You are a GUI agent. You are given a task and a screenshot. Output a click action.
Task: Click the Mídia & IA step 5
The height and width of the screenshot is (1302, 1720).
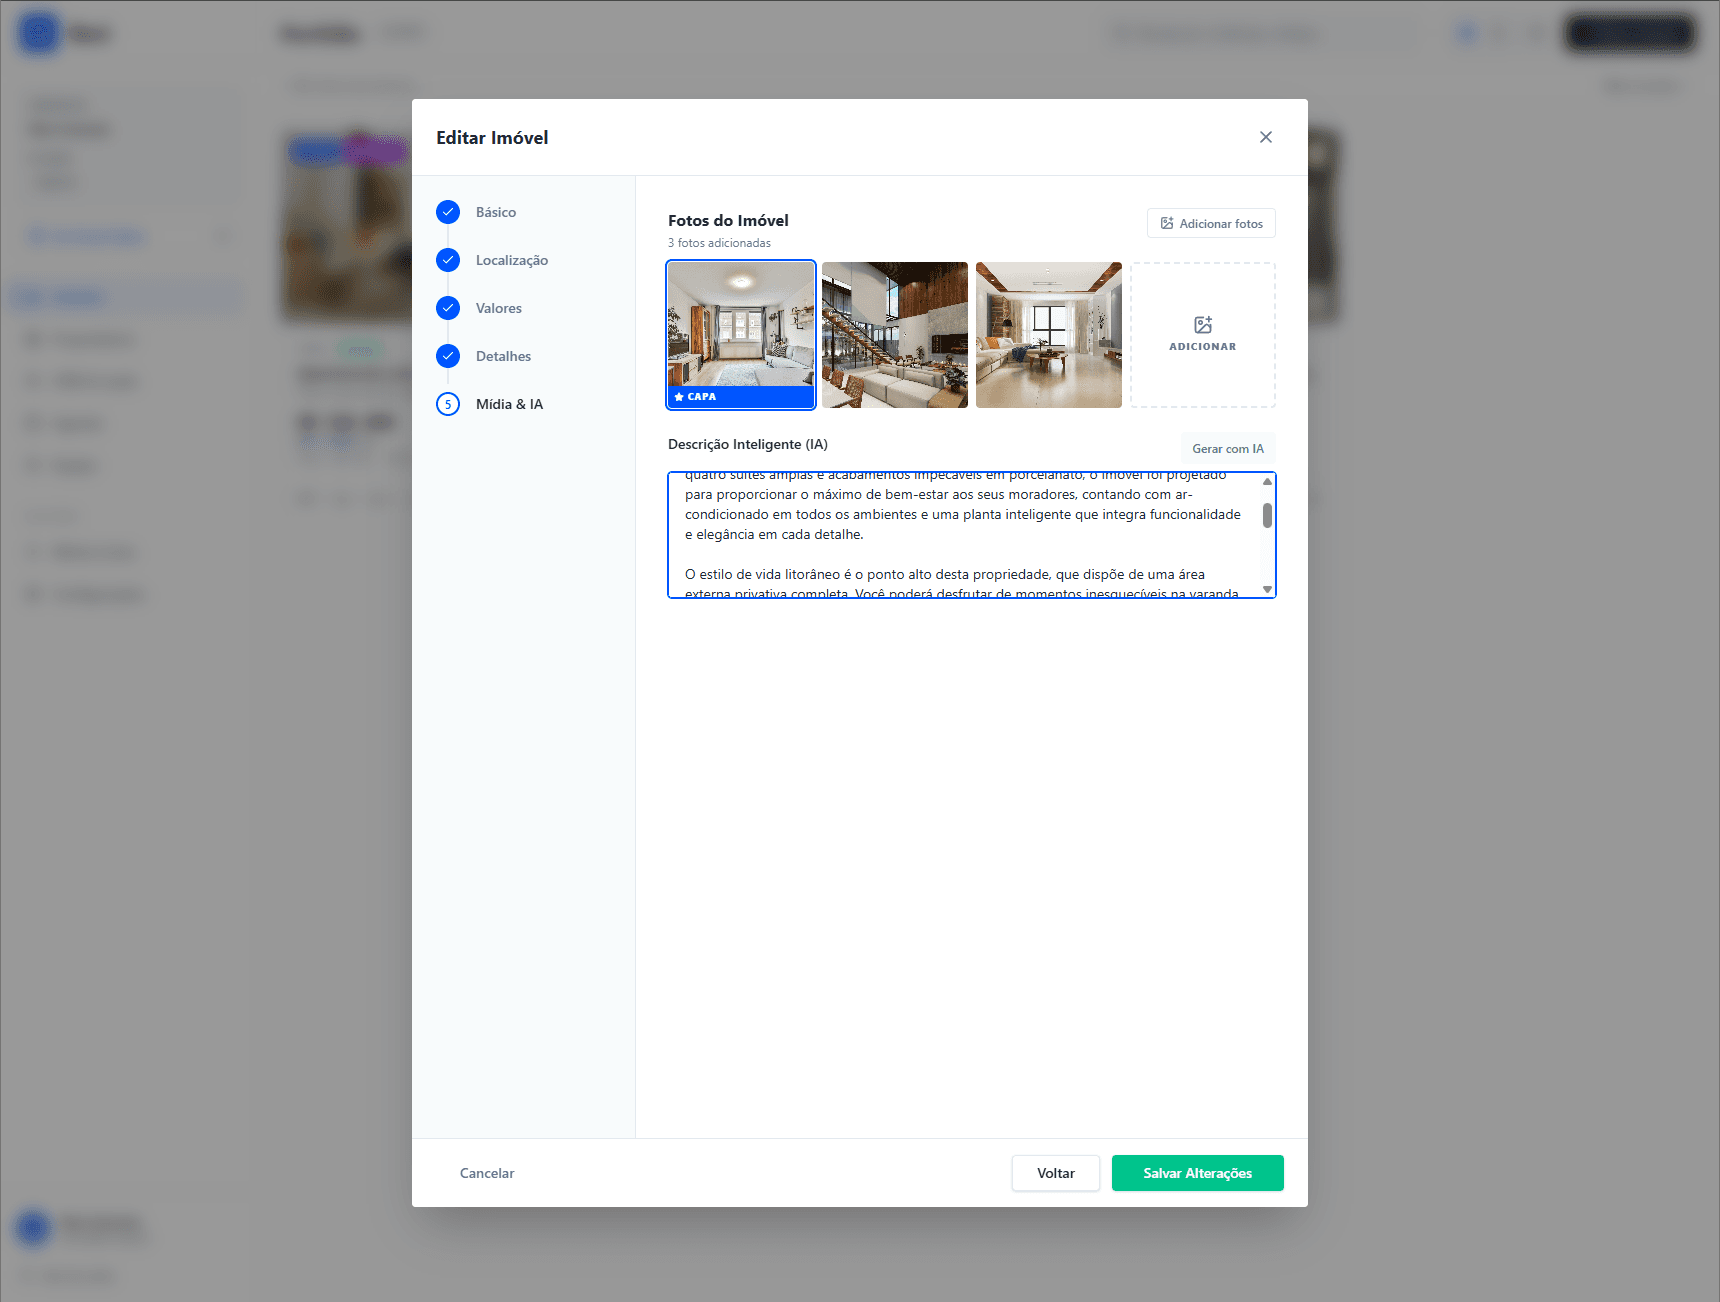(x=508, y=404)
